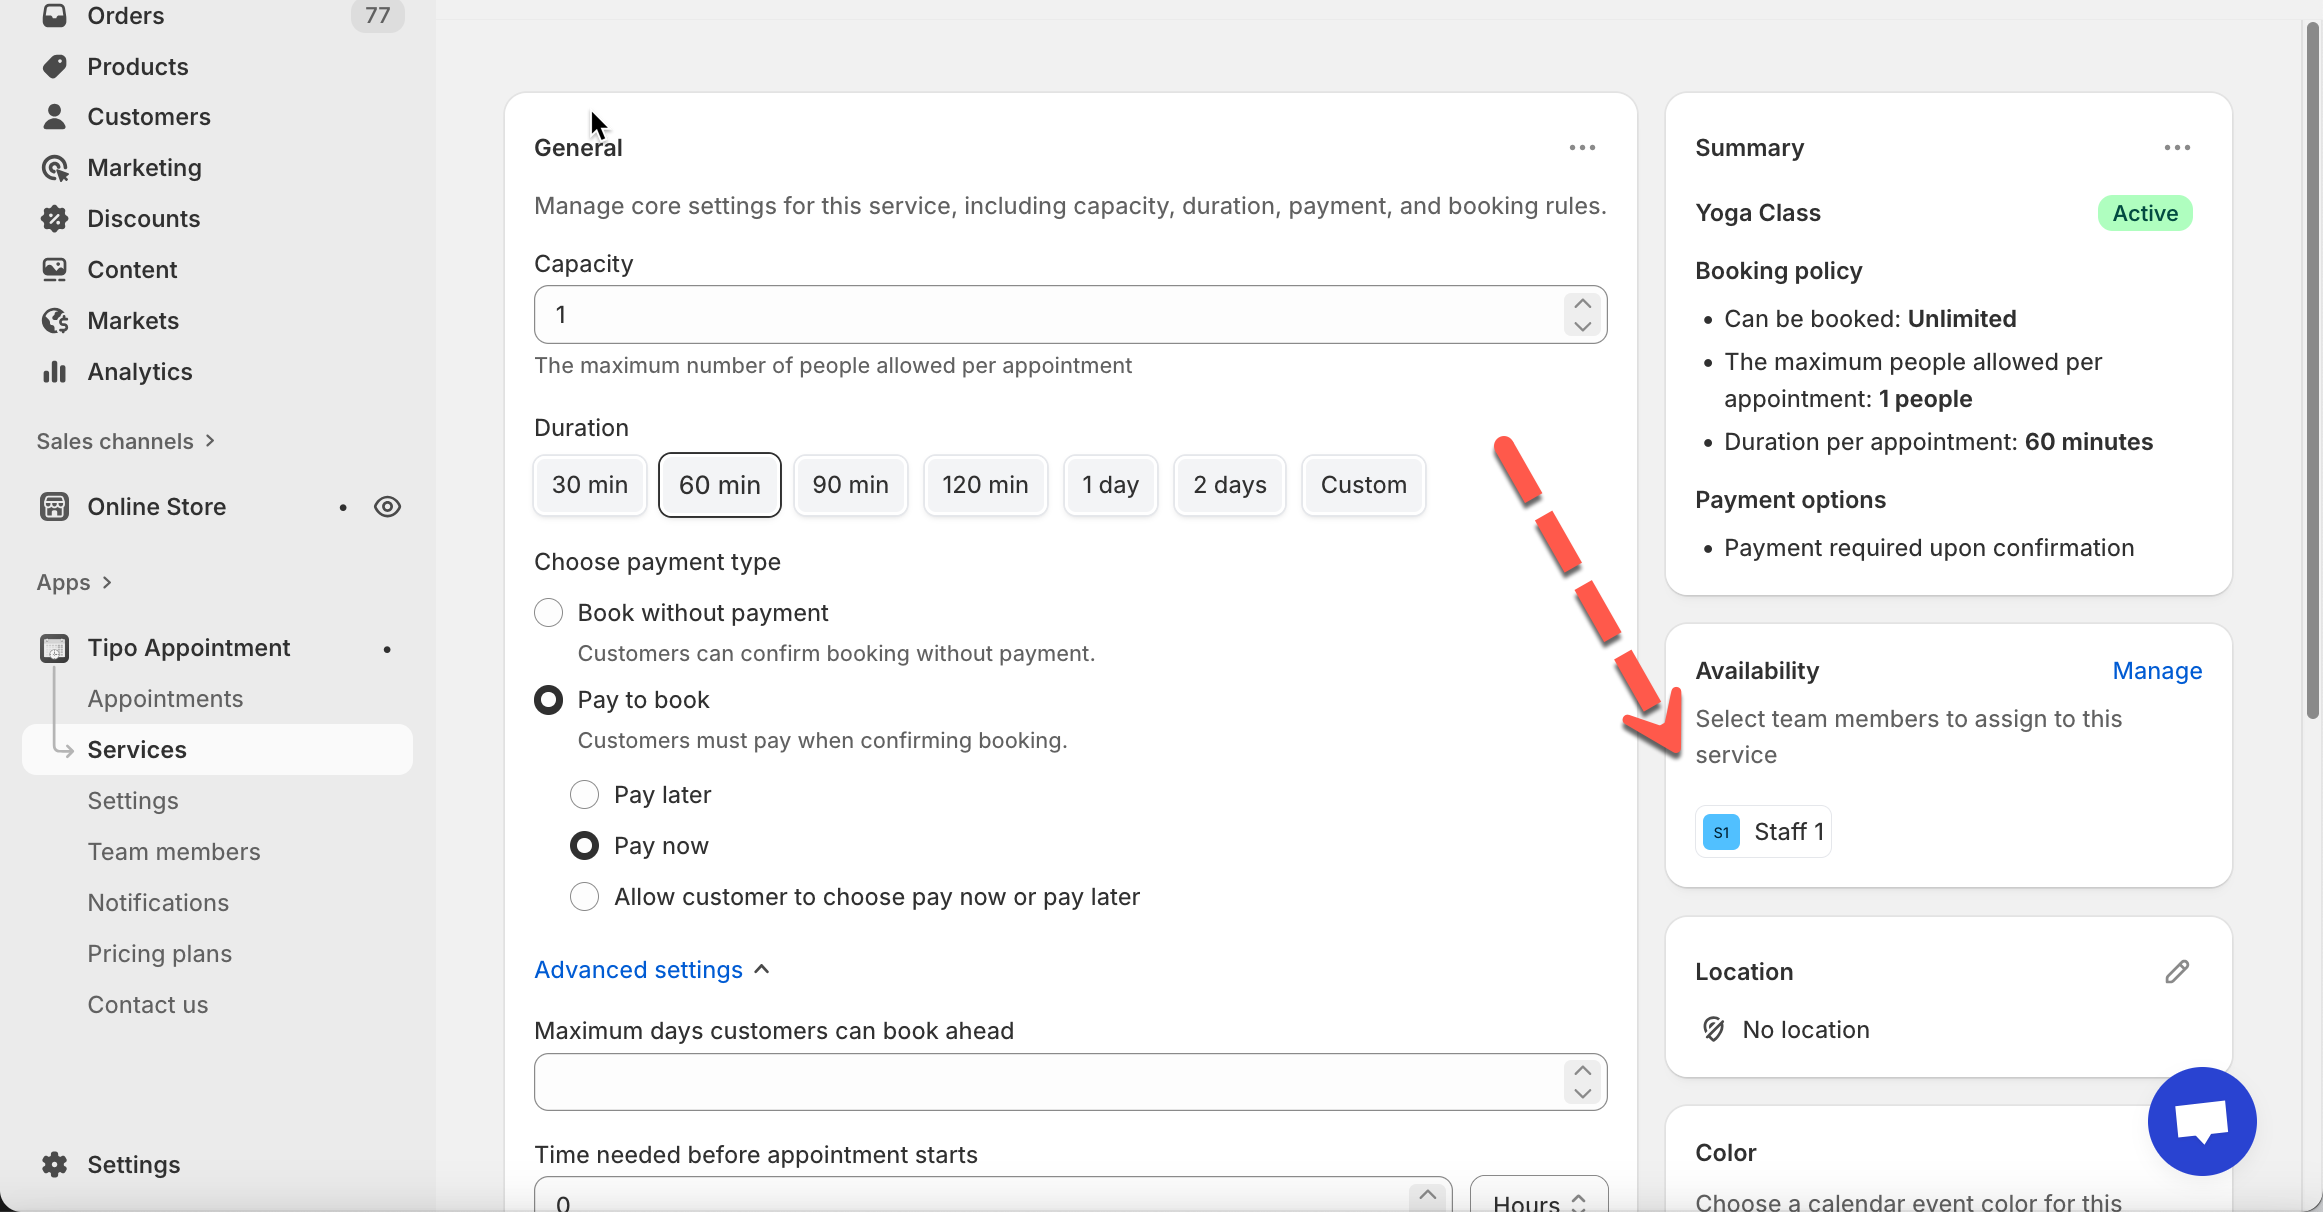
Task: Click the Discounts icon in sidebar
Action: (x=55, y=219)
